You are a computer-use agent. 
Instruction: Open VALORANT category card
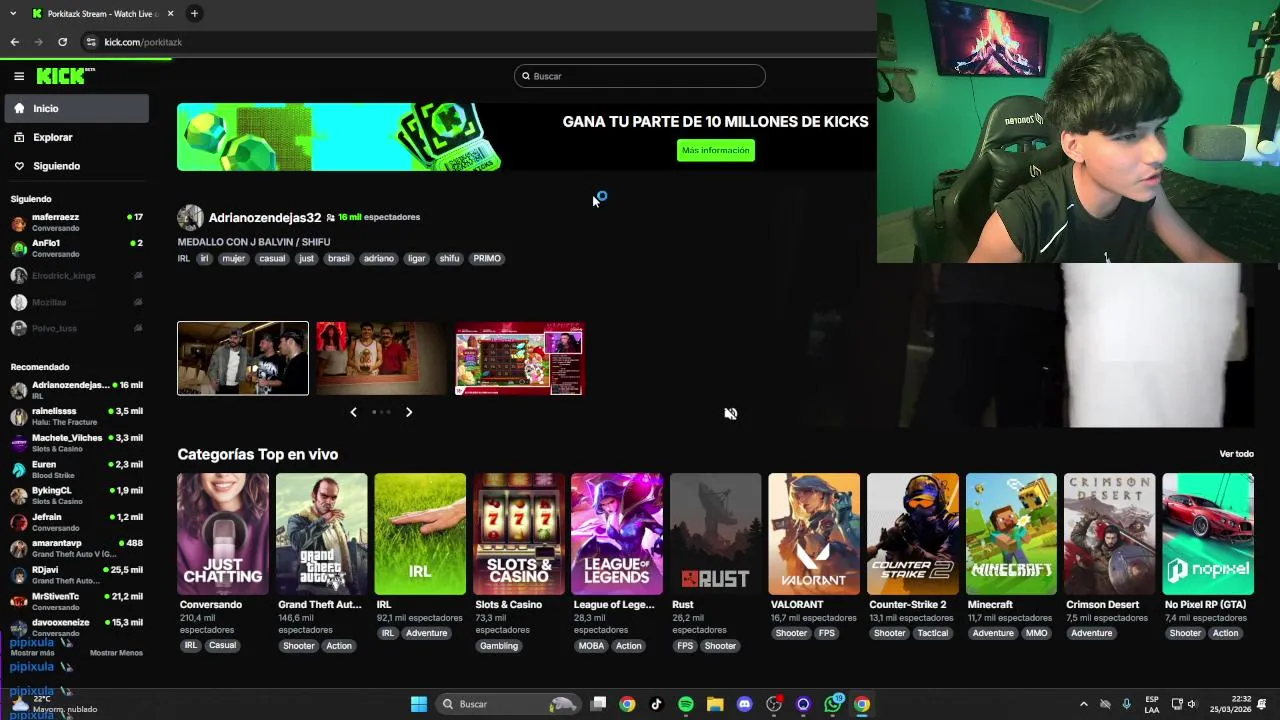814,534
